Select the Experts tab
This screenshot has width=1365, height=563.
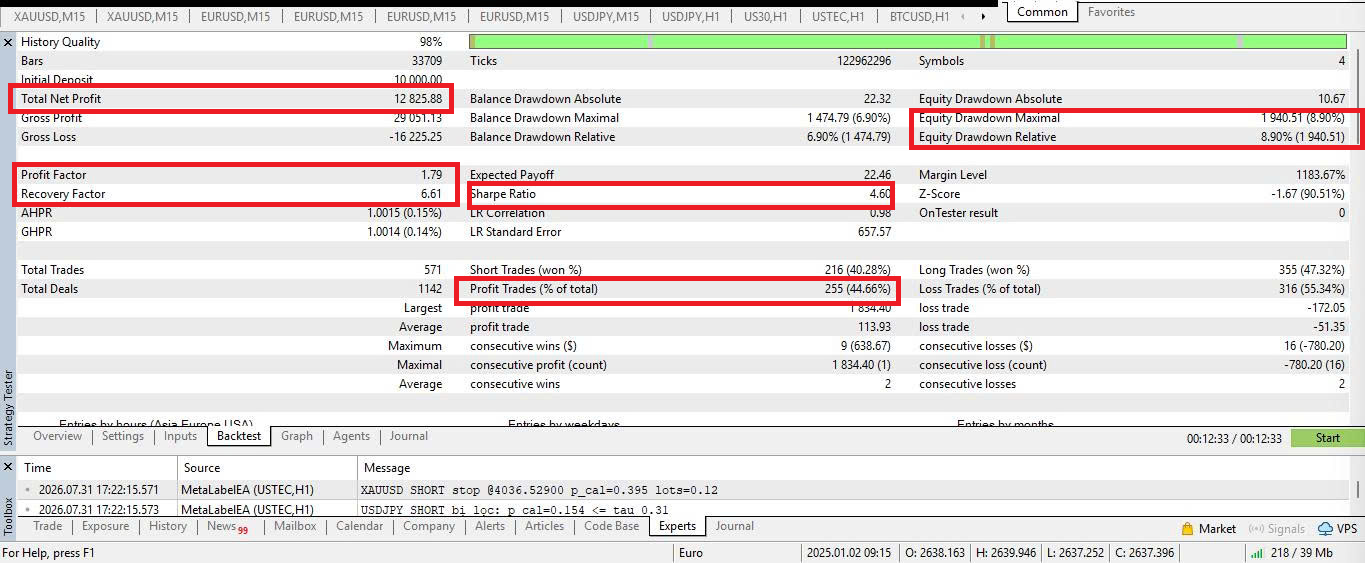pos(678,526)
